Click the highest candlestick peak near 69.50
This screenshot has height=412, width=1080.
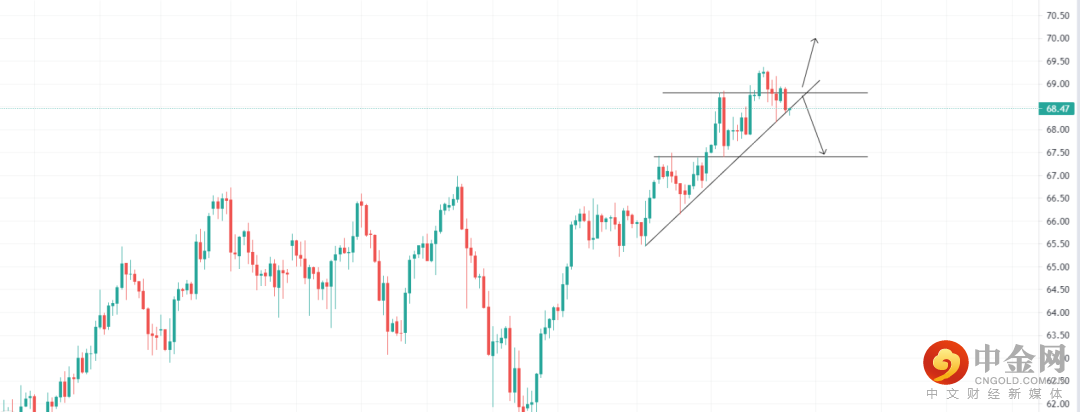pyautogui.click(x=763, y=71)
